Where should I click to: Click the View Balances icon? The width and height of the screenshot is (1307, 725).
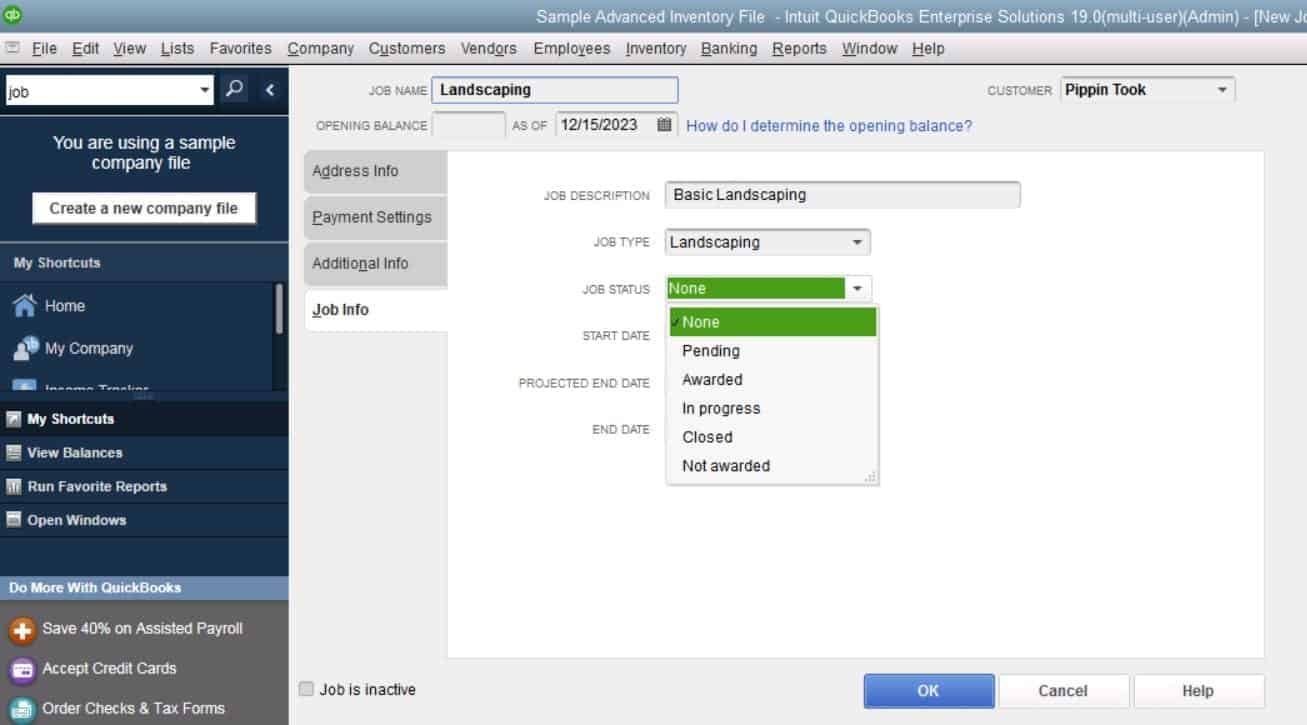tap(14, 453)
